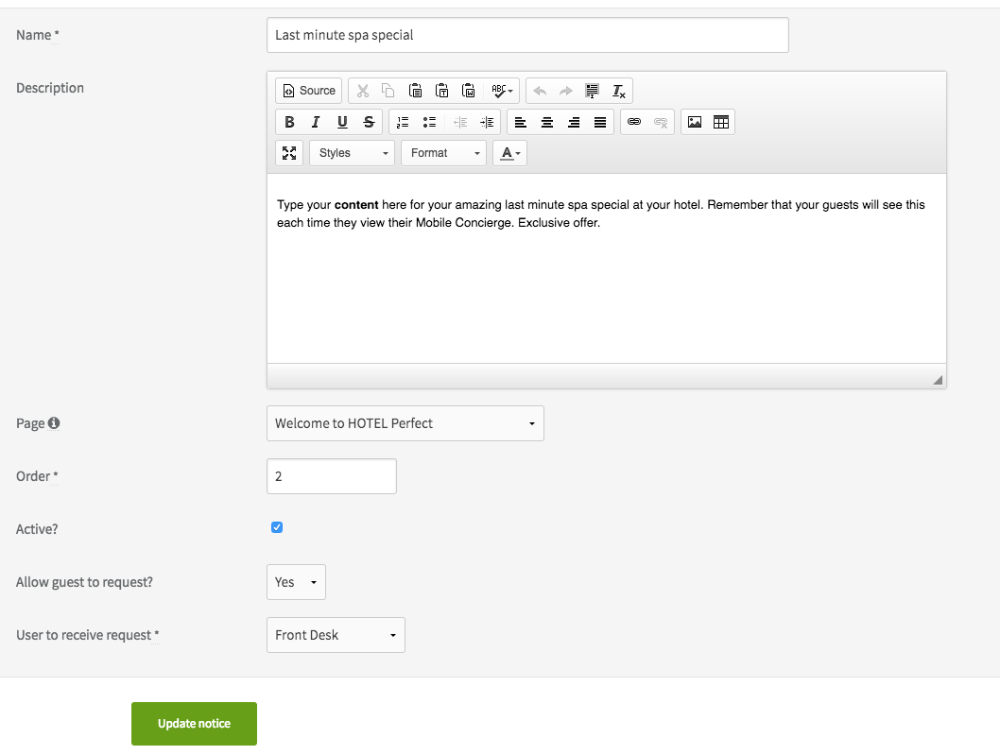Align text right
Image resolution: width=1000 pixels, height=755 pixels.
[x=573, y=122]
